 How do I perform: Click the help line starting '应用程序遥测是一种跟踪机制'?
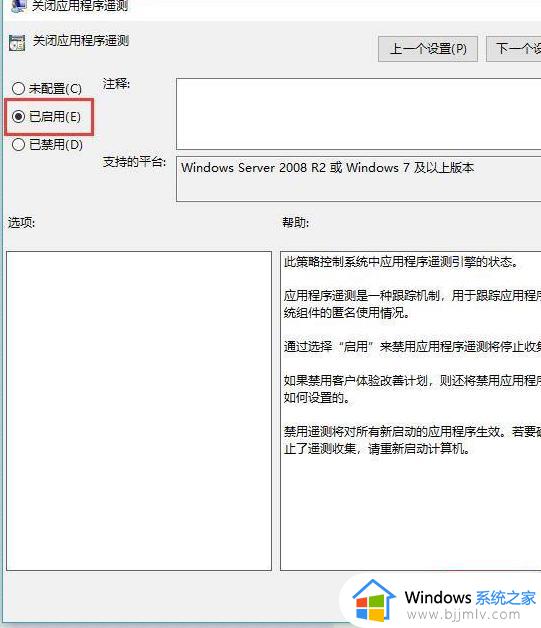(x=412, y=296)
